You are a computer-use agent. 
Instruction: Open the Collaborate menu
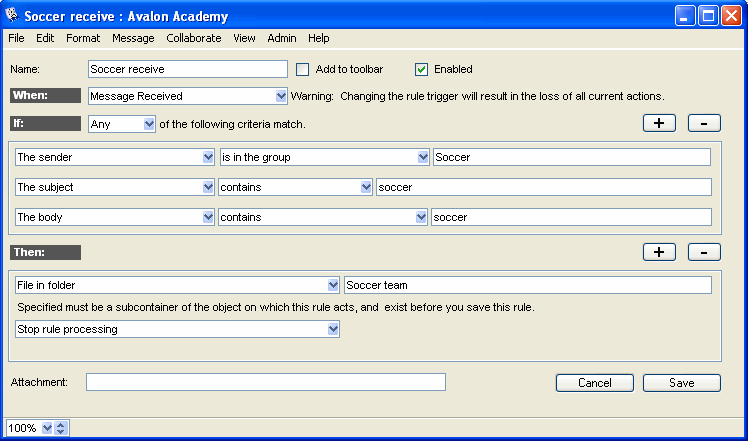(x=194, y=38)
